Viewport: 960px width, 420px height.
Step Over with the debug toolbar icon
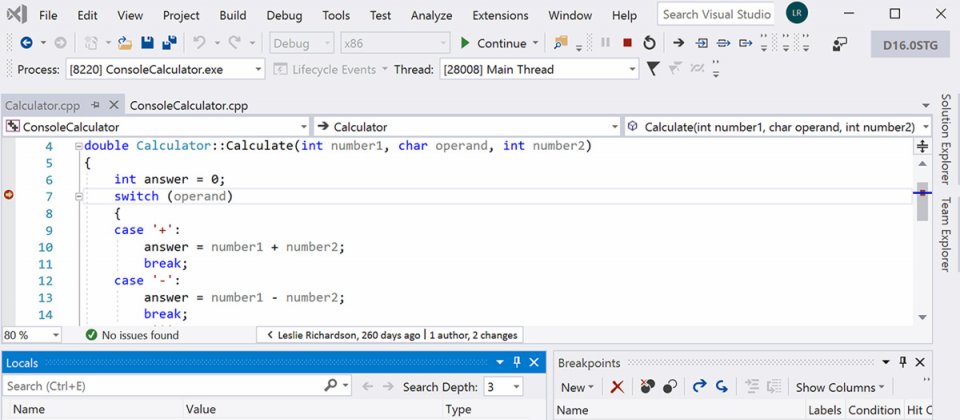pos(724,43)
